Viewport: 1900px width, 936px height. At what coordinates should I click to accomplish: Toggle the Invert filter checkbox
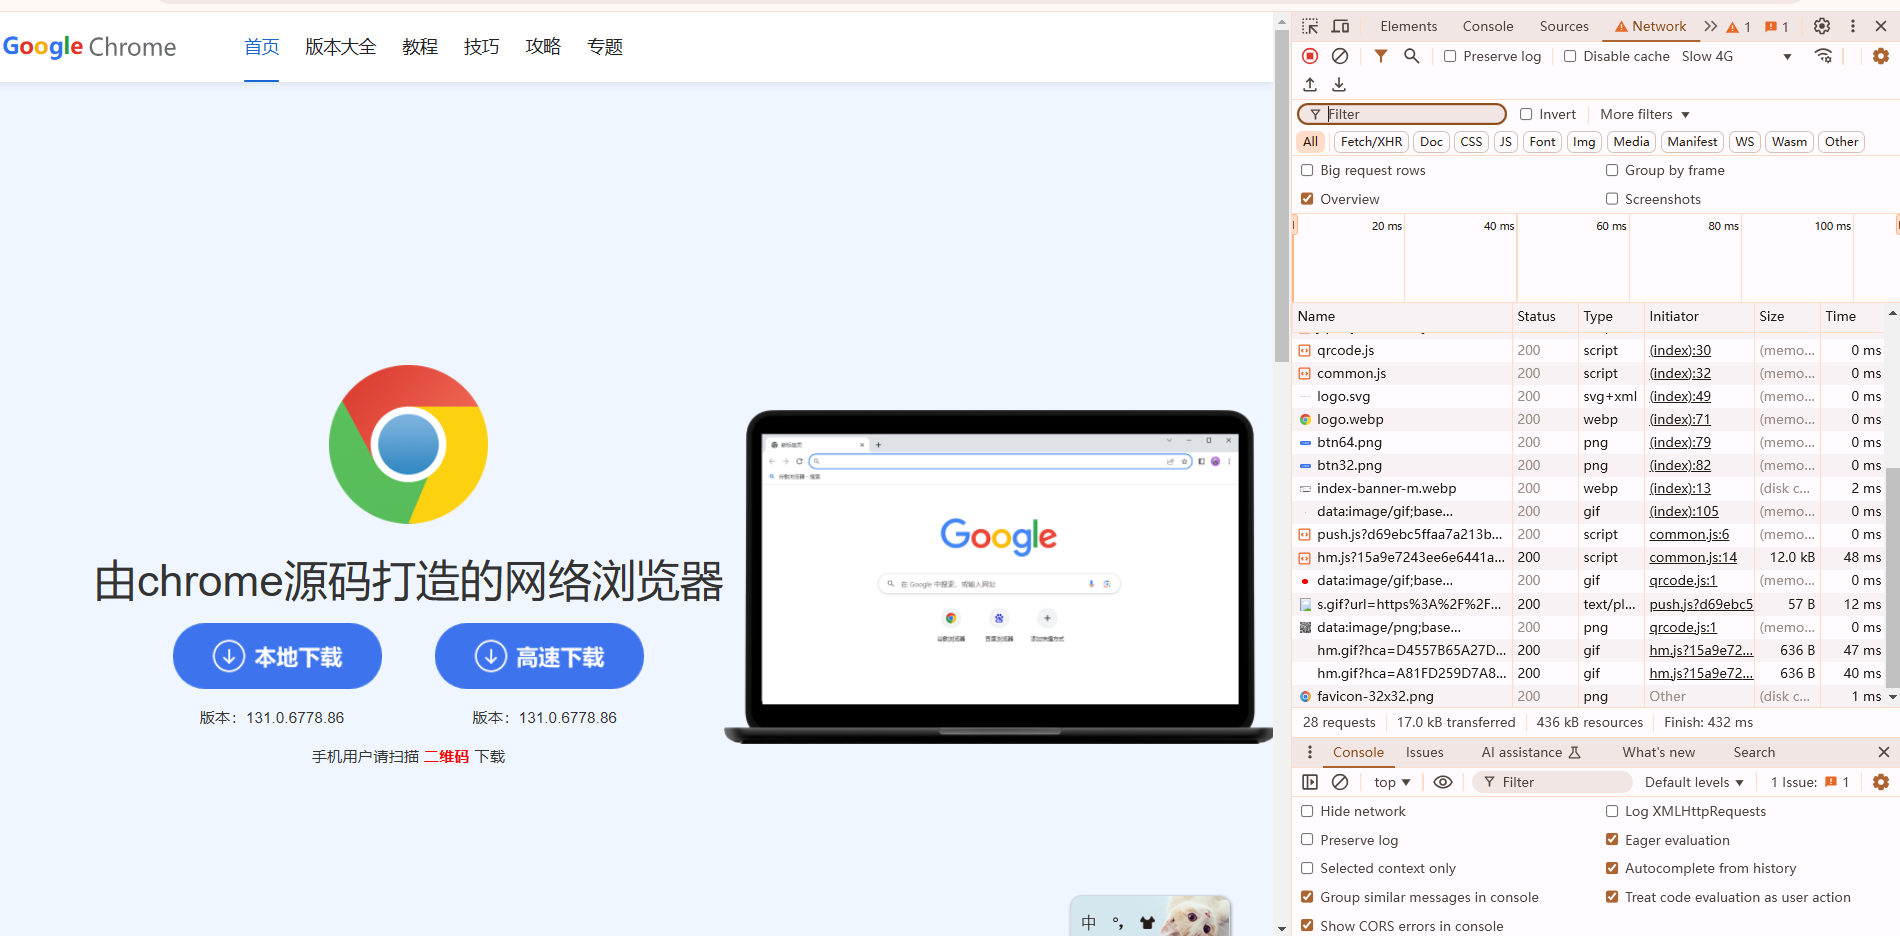point(1526,114)
